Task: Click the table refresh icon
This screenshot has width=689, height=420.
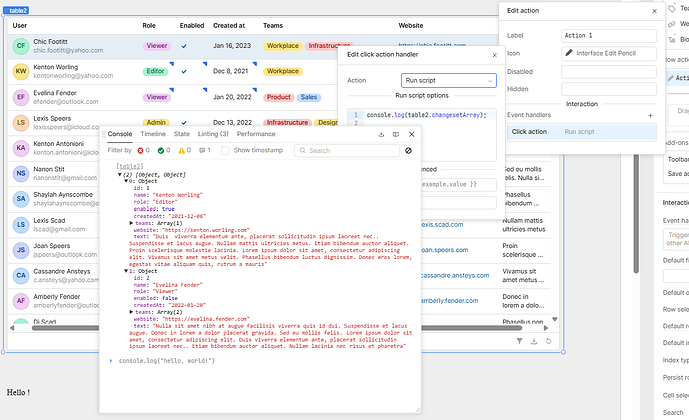Action: click(548, 341)
